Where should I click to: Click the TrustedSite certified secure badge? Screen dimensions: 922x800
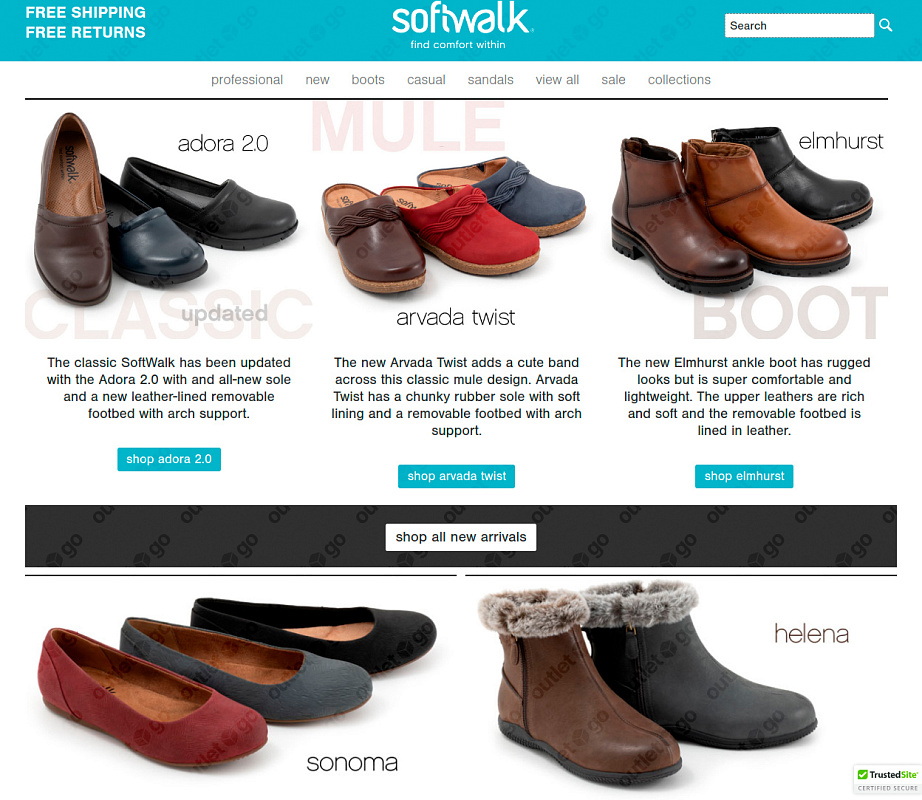(887, 780)
